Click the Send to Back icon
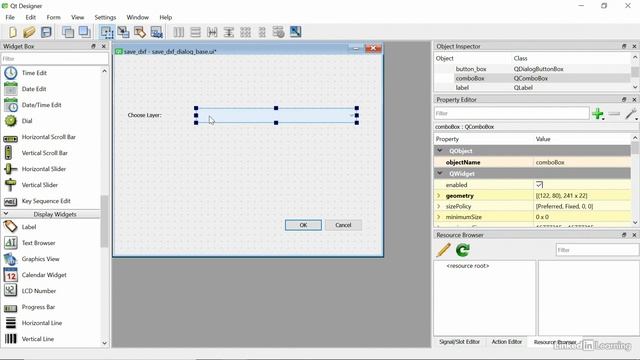Screen dimensions: 640x360 68,32
